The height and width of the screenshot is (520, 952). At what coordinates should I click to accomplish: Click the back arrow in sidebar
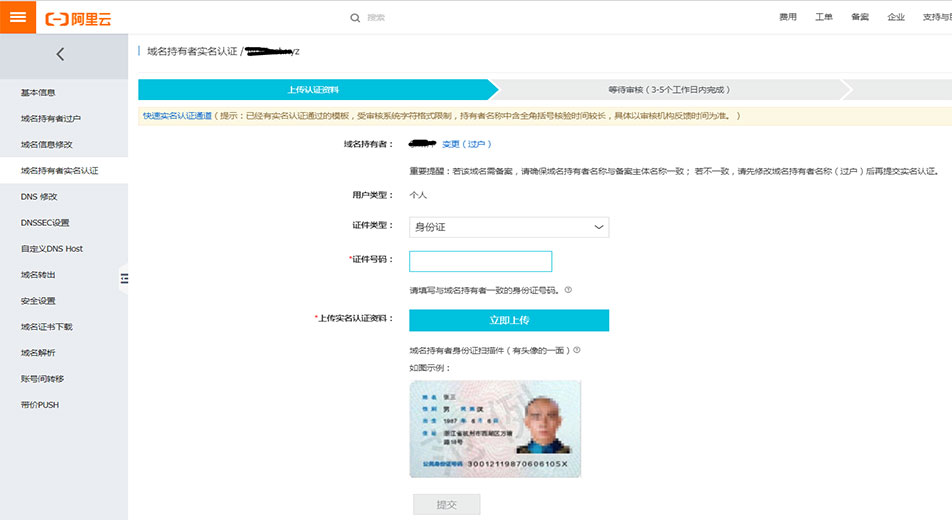[60, 55]
